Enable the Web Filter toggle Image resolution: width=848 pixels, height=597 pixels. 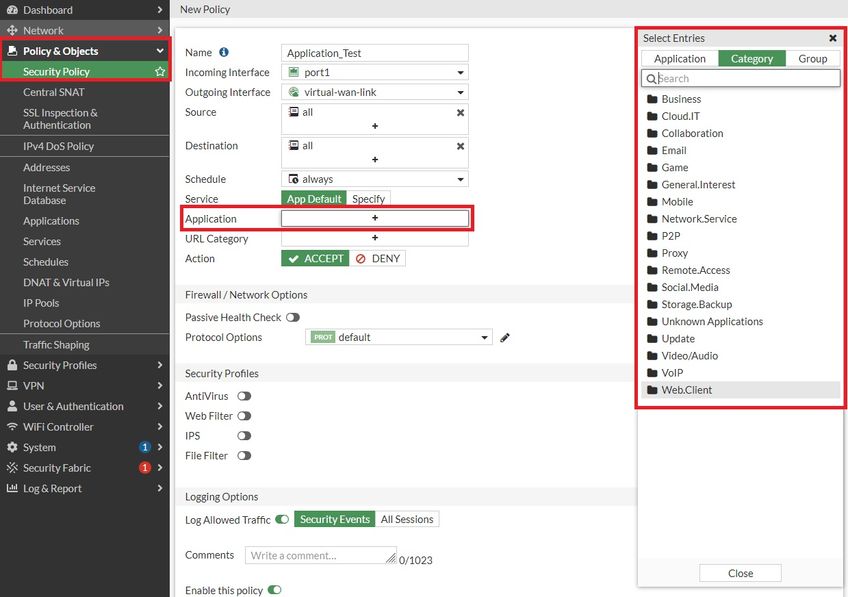pyautogui.click(x=244, y=416)
